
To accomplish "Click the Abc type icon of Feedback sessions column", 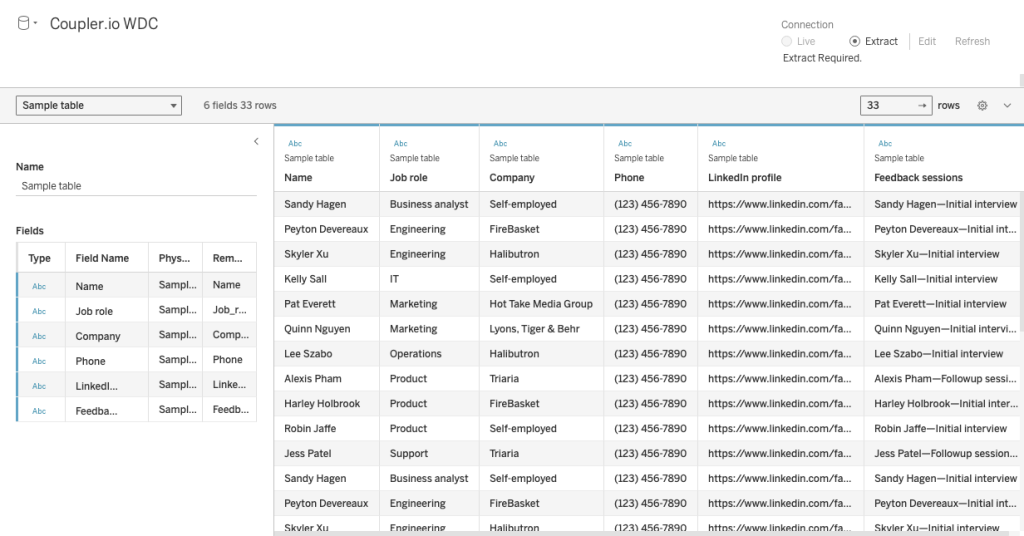I will coord(885,144).
